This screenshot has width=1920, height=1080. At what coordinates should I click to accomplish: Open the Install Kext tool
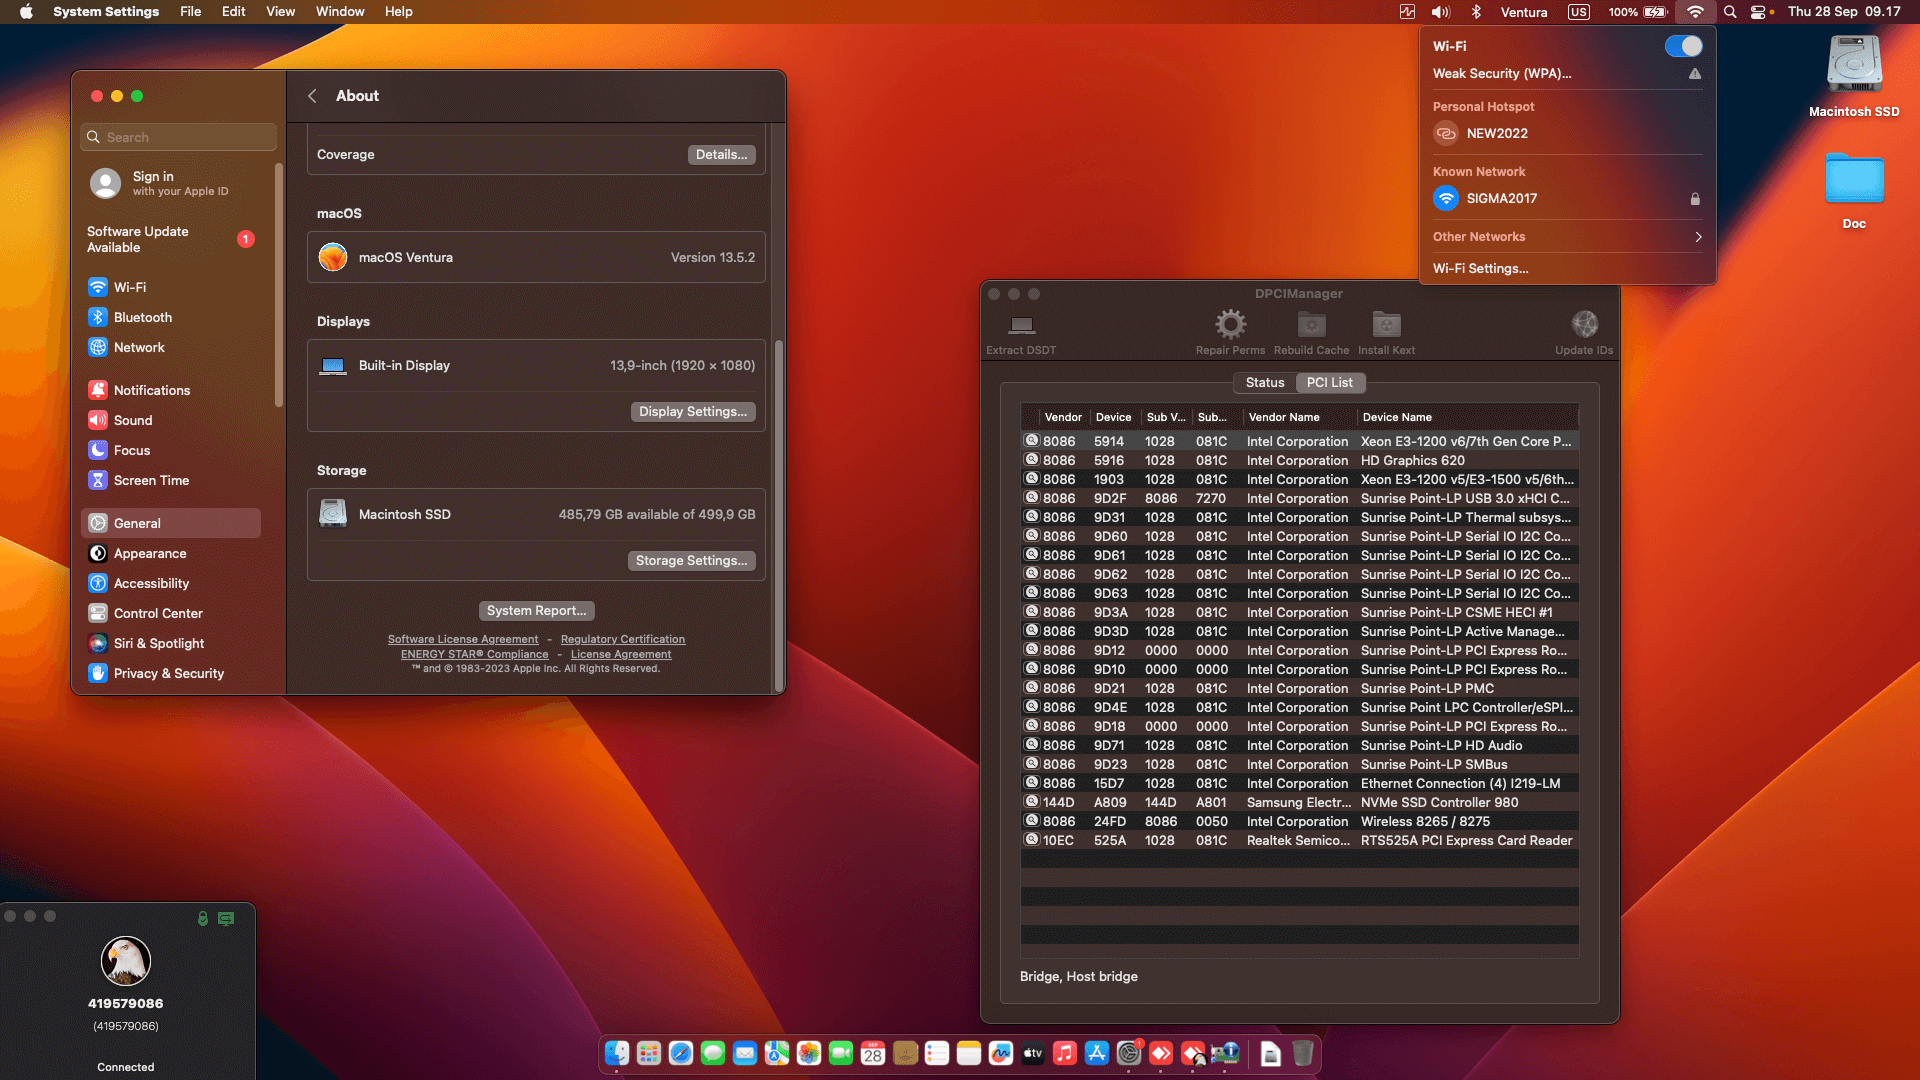coord(1385,325)
